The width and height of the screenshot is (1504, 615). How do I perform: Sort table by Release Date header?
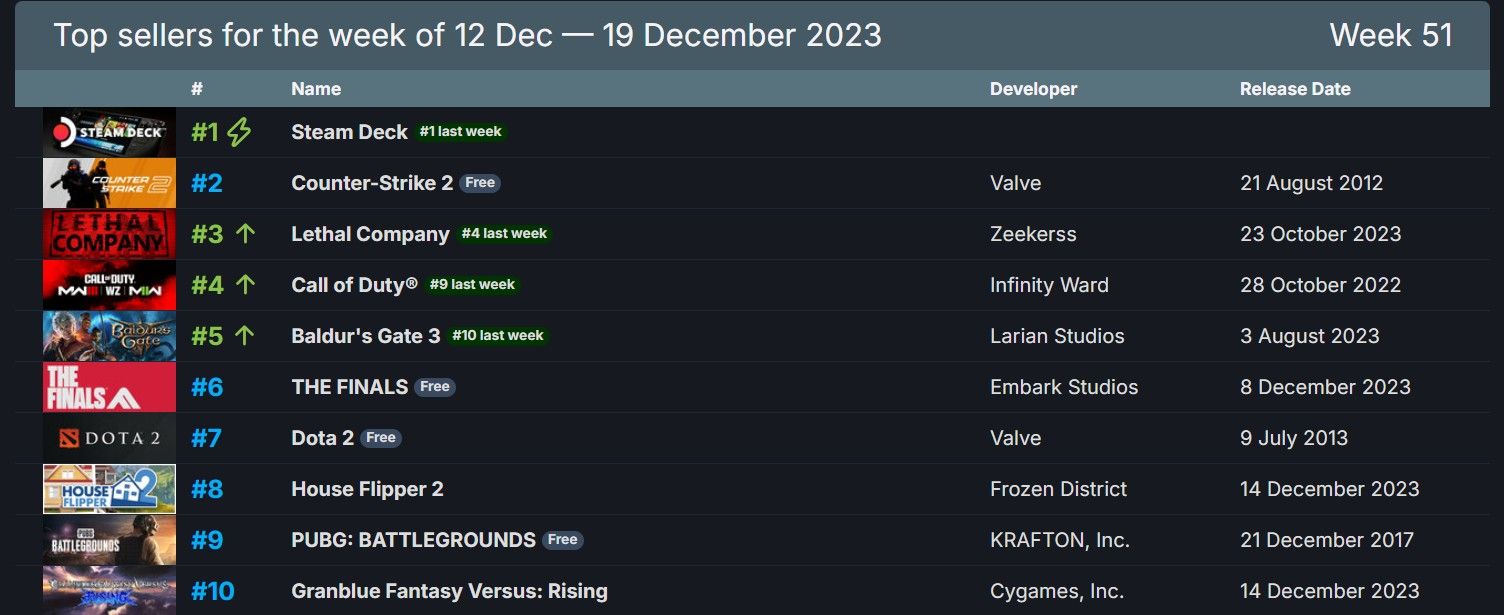pos(1295,89)
